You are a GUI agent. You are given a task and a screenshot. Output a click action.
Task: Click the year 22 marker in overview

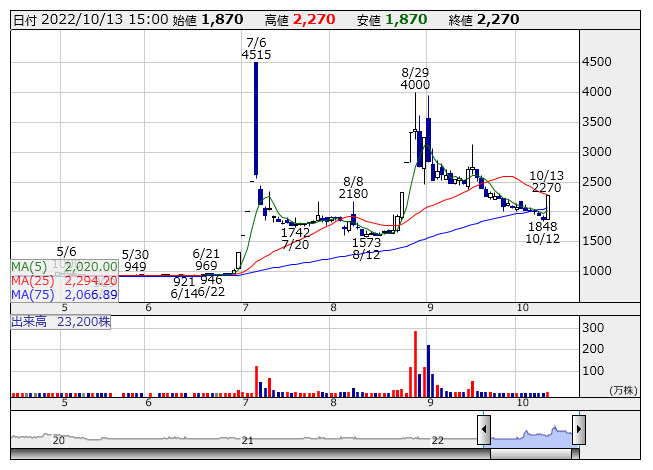pyautogui.click(x=438, y=440)
